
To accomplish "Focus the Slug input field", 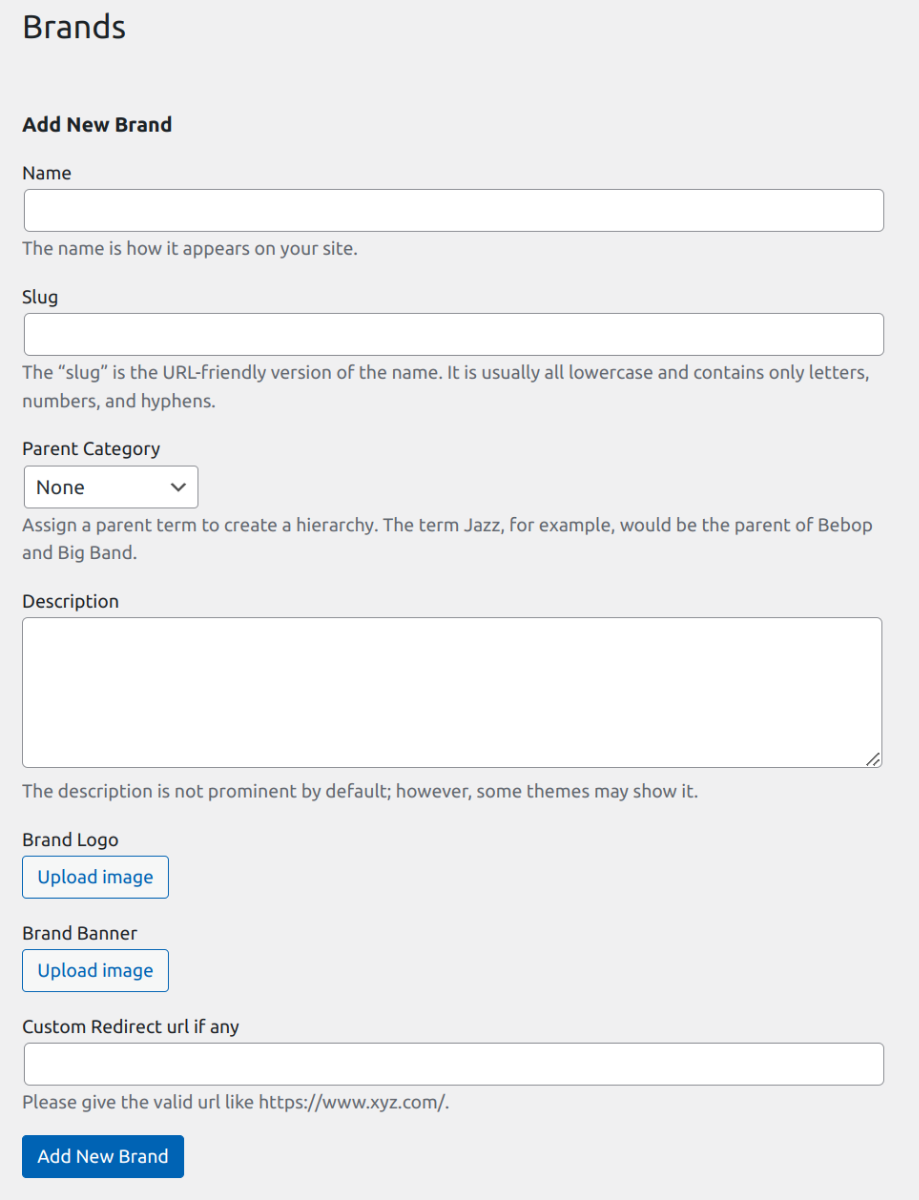I will pos(453,334).
